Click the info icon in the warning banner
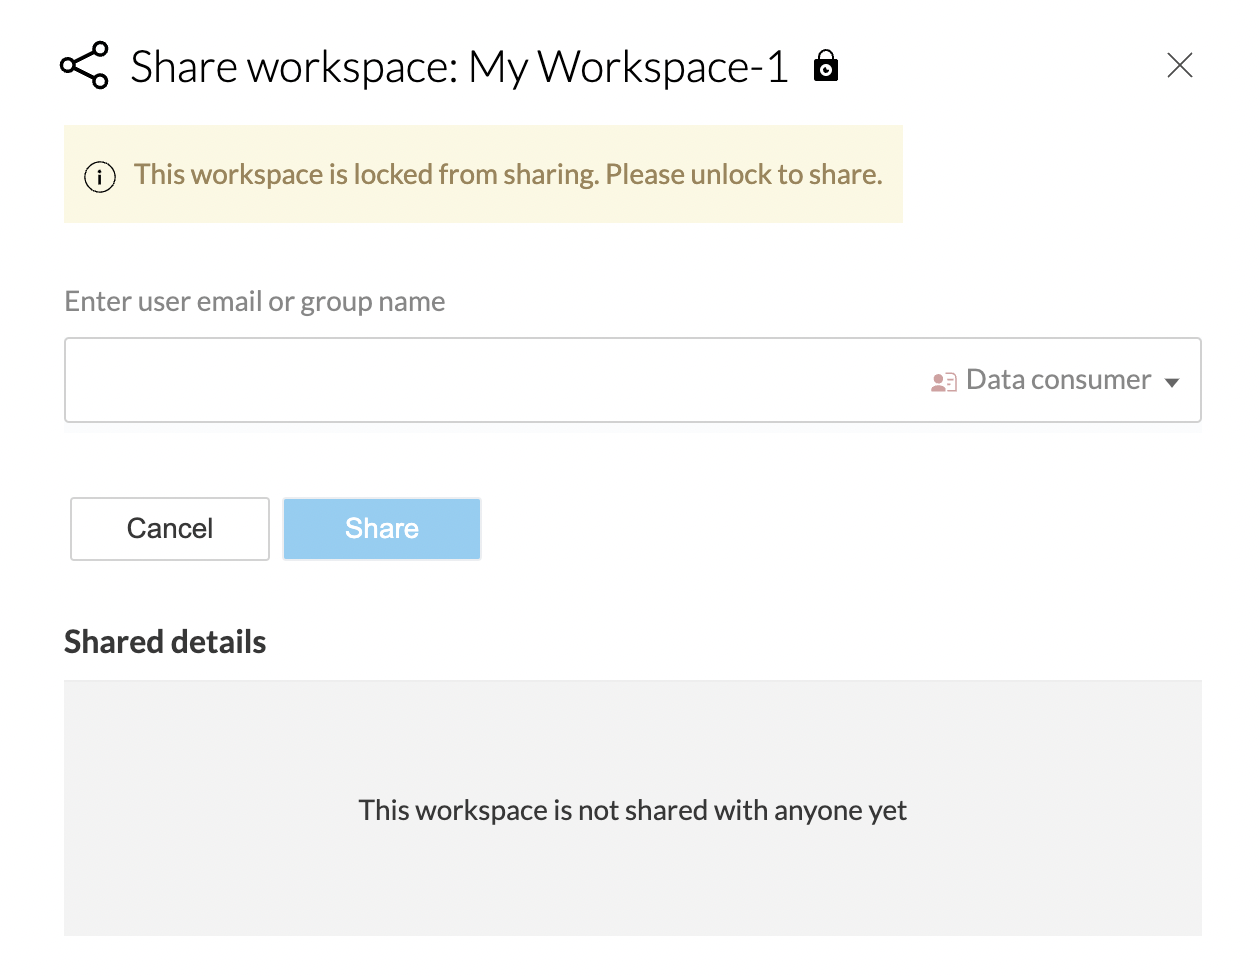 100,177
